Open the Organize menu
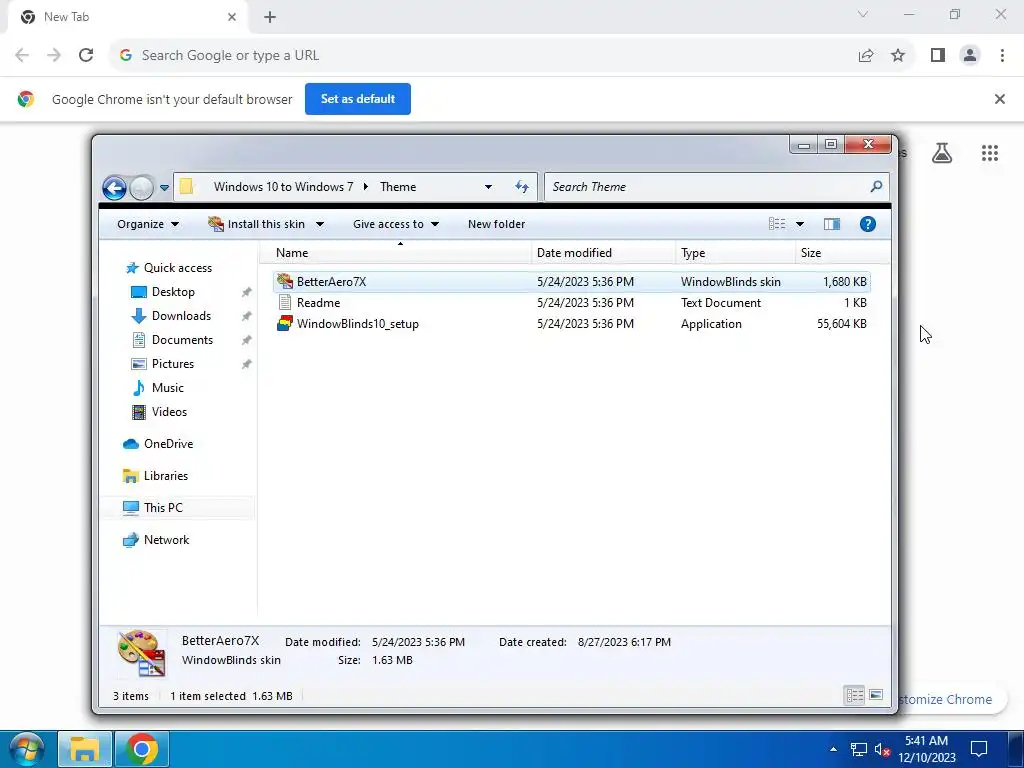The height and width of the screenshot is (768, 1024). click(148, 224)
